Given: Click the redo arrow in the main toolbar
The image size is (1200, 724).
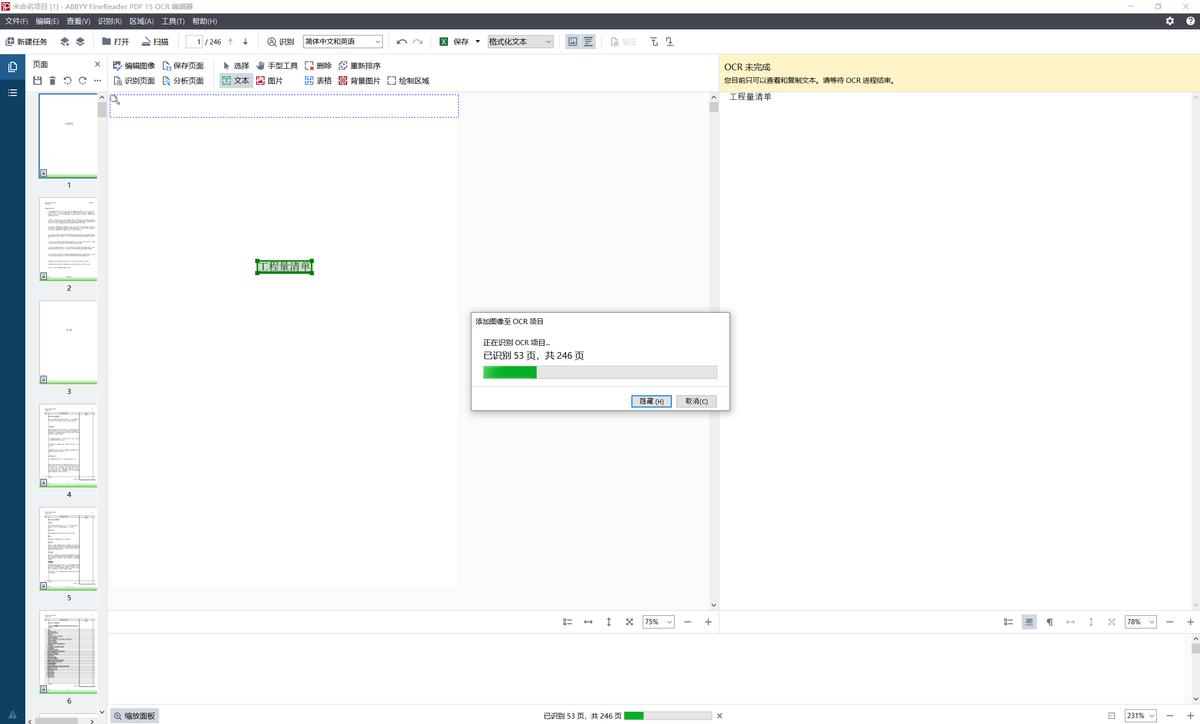Looking at the screenshot, I should pos(418,42).
